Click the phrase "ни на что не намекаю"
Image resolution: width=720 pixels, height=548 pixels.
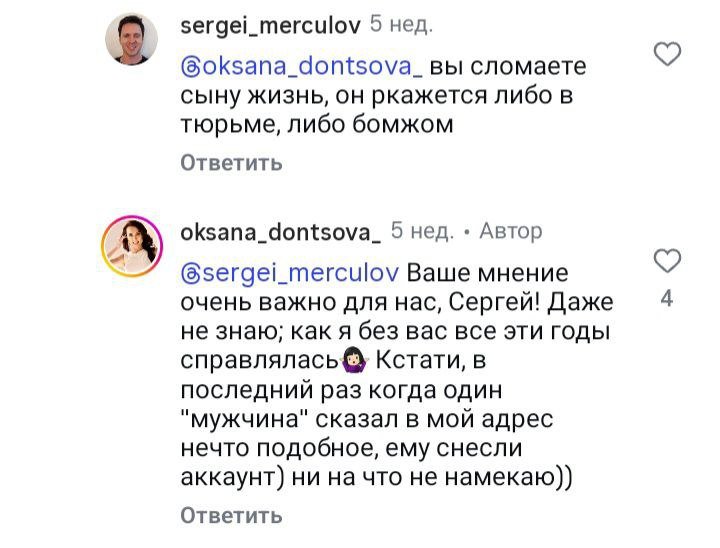437,477
